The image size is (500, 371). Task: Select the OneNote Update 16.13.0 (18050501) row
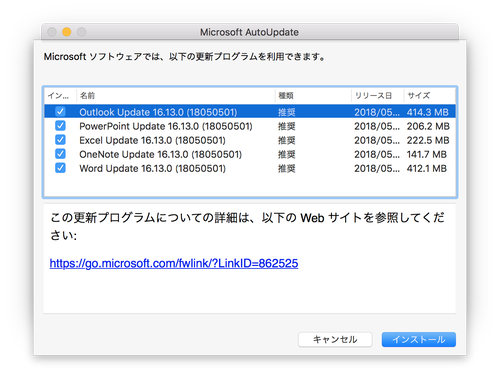(x=250, y=154)
